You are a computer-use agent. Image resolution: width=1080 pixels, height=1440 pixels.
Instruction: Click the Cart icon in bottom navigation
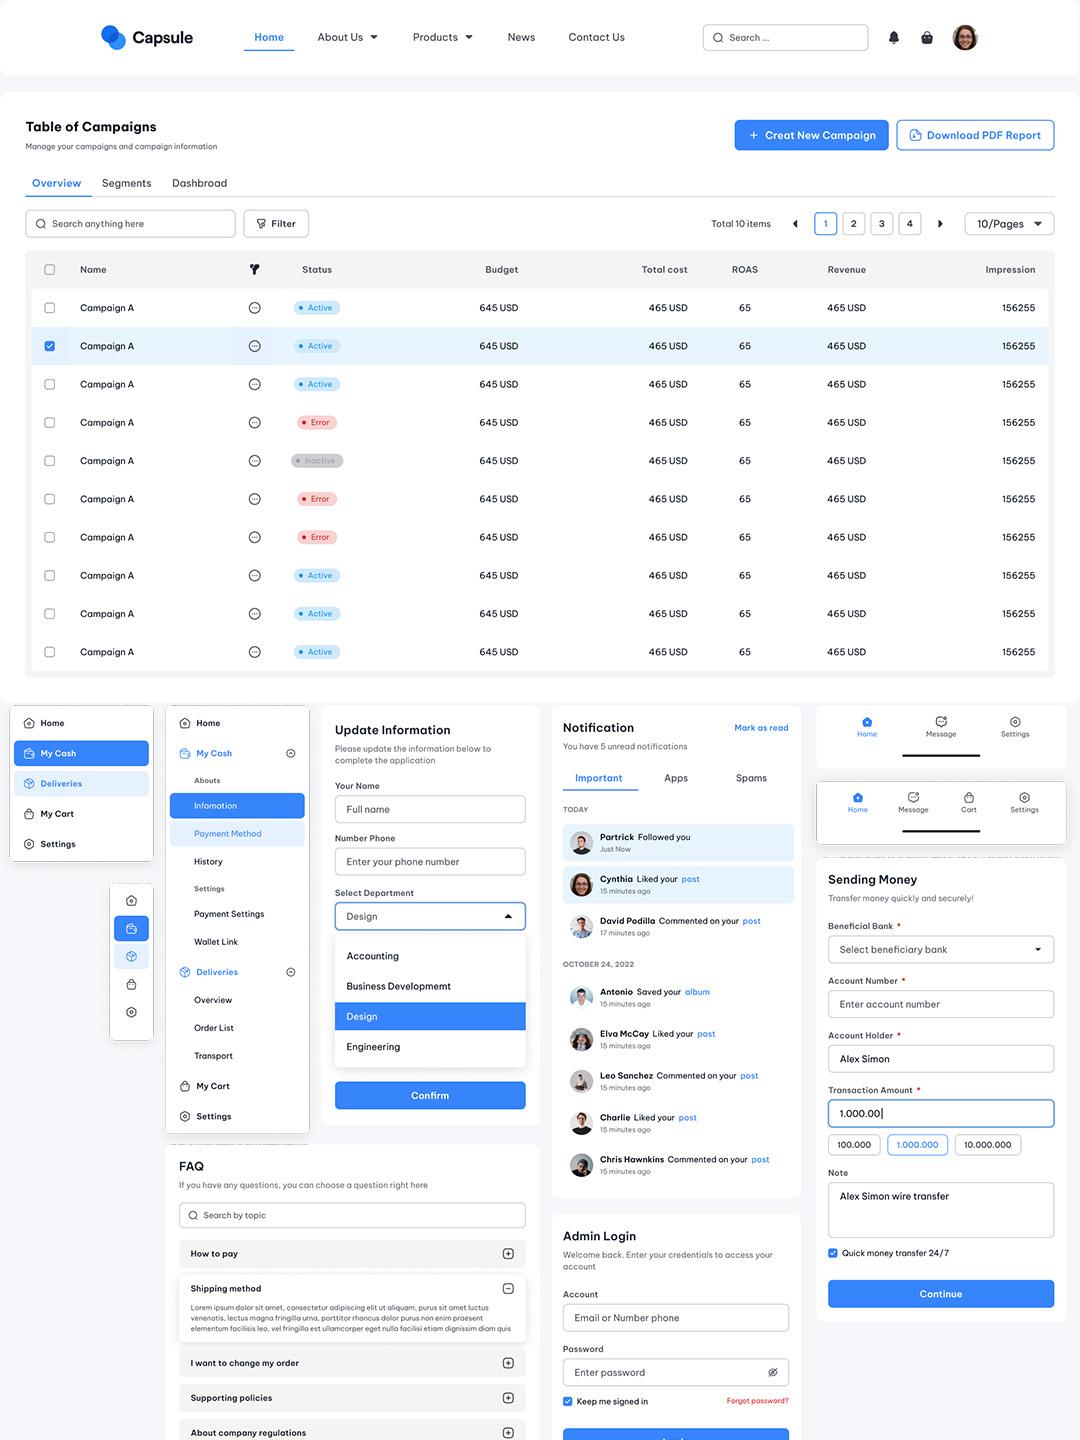968,802
